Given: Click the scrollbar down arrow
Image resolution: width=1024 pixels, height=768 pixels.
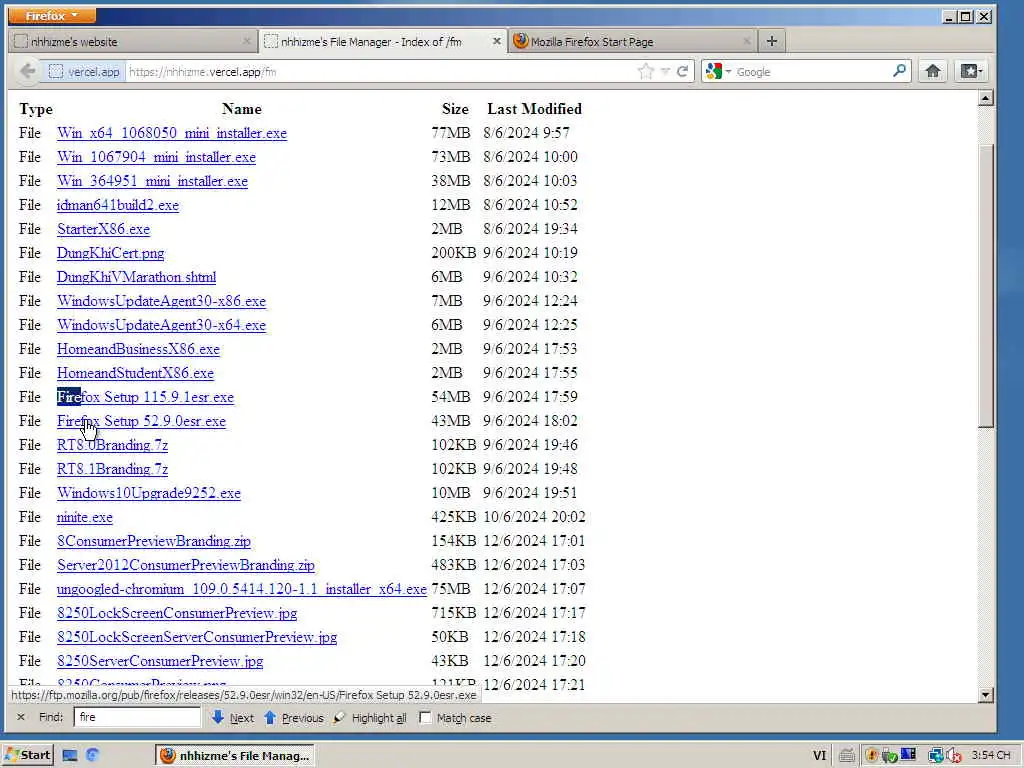Looking at the screenshot, I should 985,695.
